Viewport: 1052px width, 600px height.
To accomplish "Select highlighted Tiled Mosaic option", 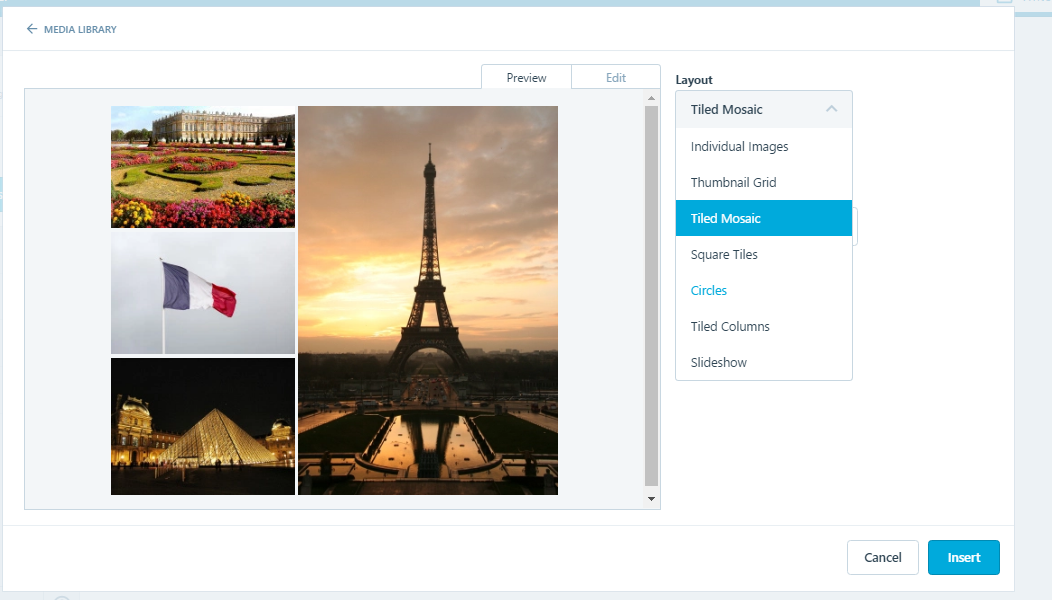I will (726, 219).
